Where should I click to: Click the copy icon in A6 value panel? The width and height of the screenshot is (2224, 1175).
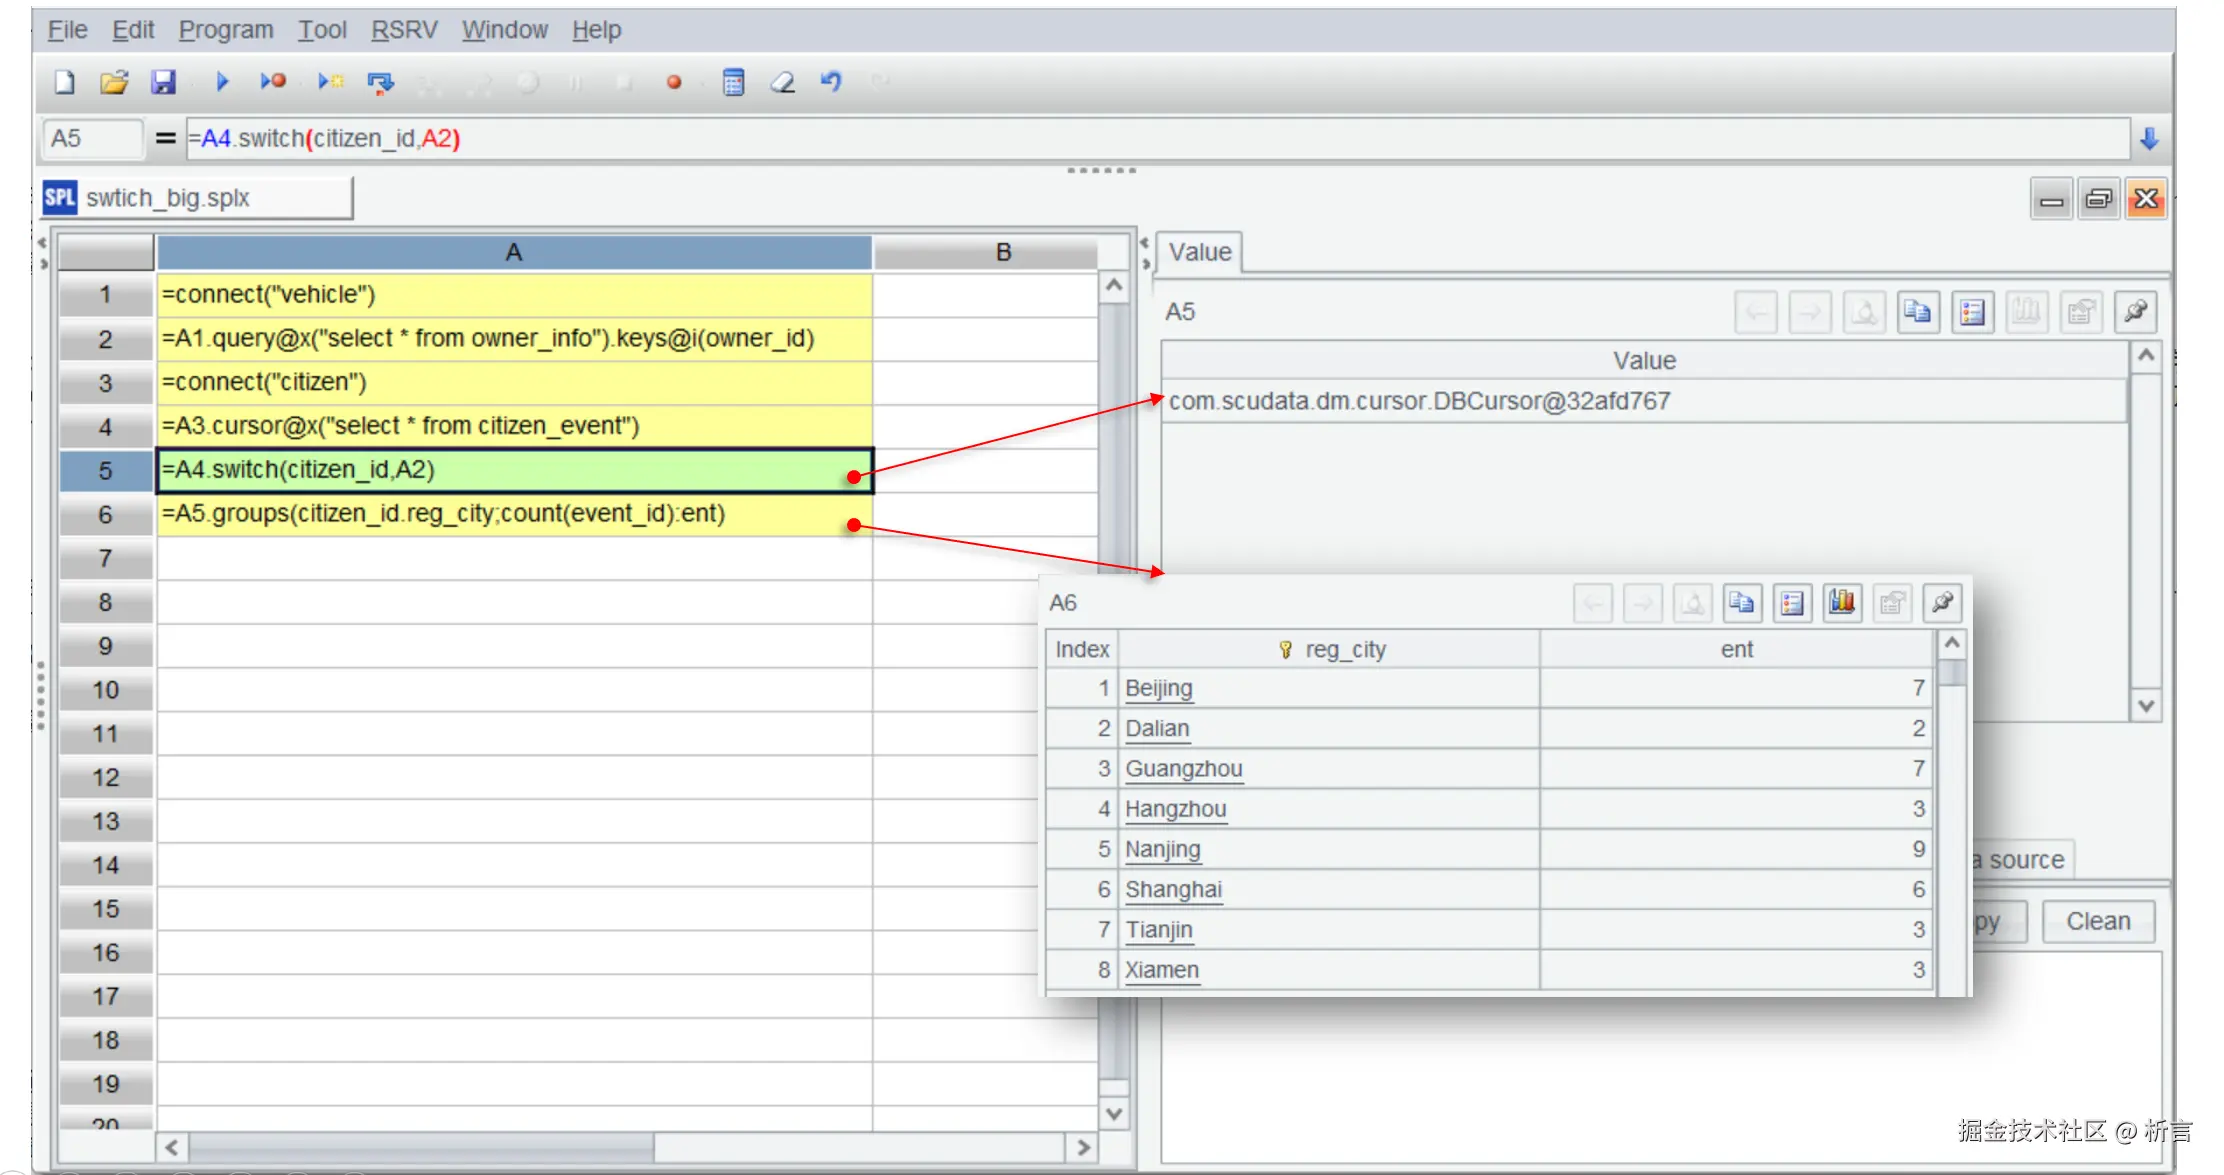pyautogui.click(x=1741, y=603)
